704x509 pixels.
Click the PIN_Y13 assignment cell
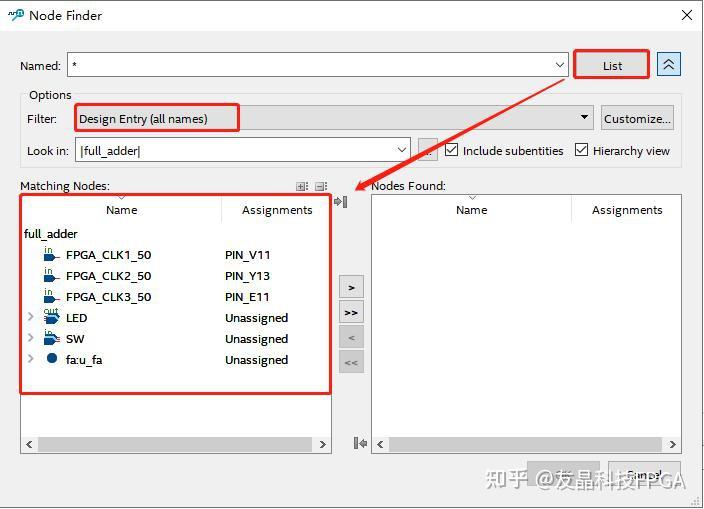tap(247, 276)
